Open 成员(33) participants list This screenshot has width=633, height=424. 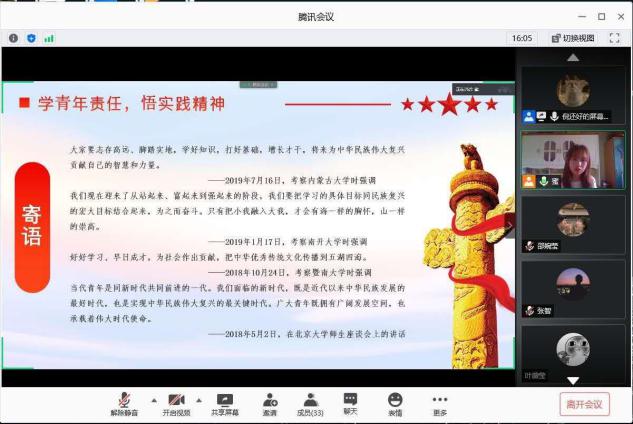coord(310,403)
